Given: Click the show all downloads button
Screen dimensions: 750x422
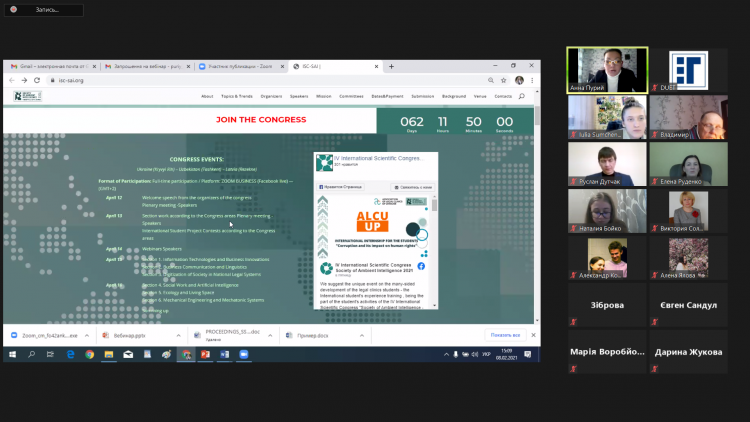Looking at the screenshot, I should click(504, 334).
